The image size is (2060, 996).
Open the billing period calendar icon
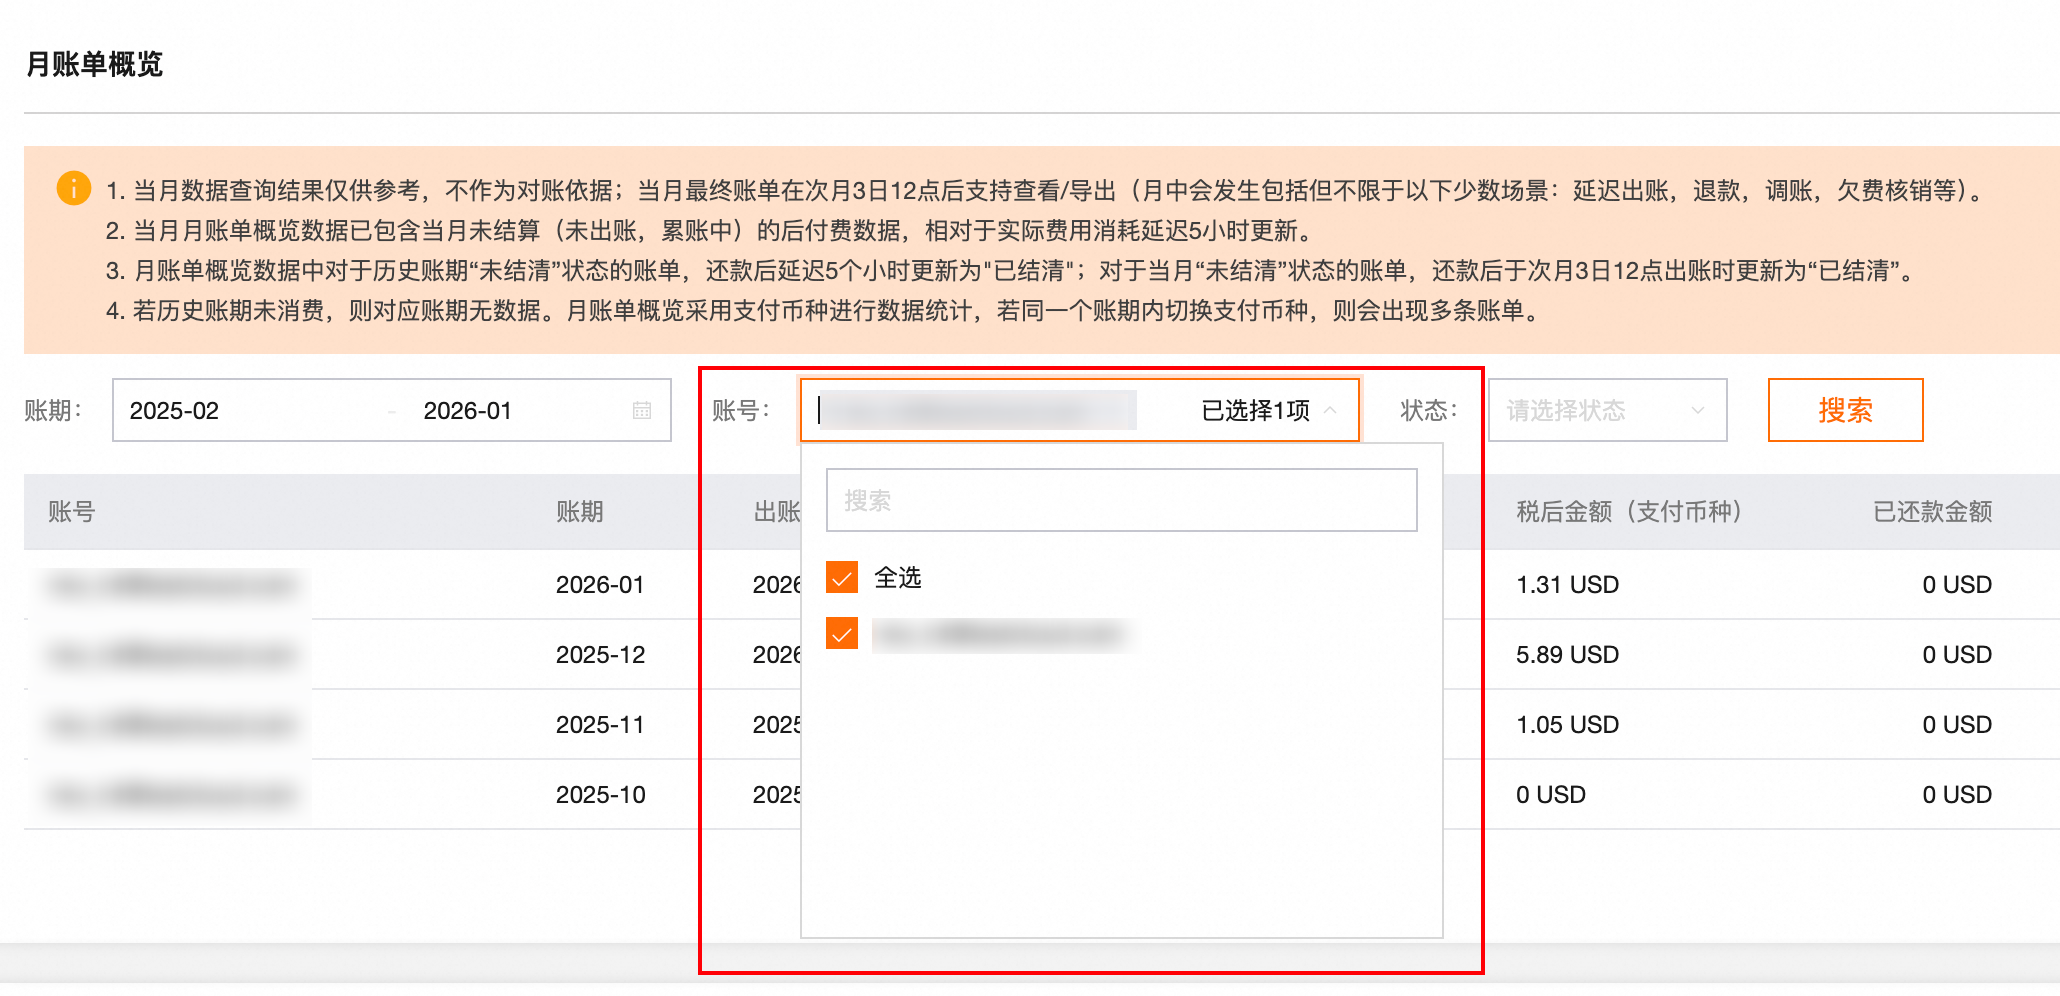pos(642,410)
